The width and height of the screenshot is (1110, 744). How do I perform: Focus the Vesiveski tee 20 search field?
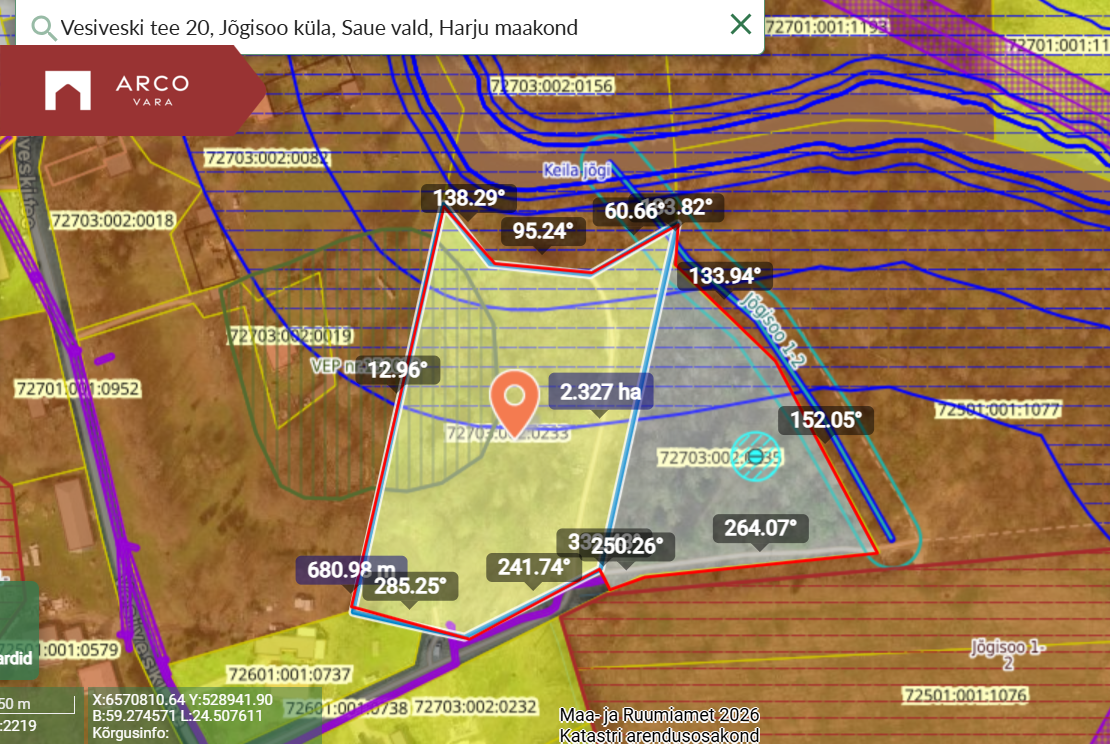(389, 27)
